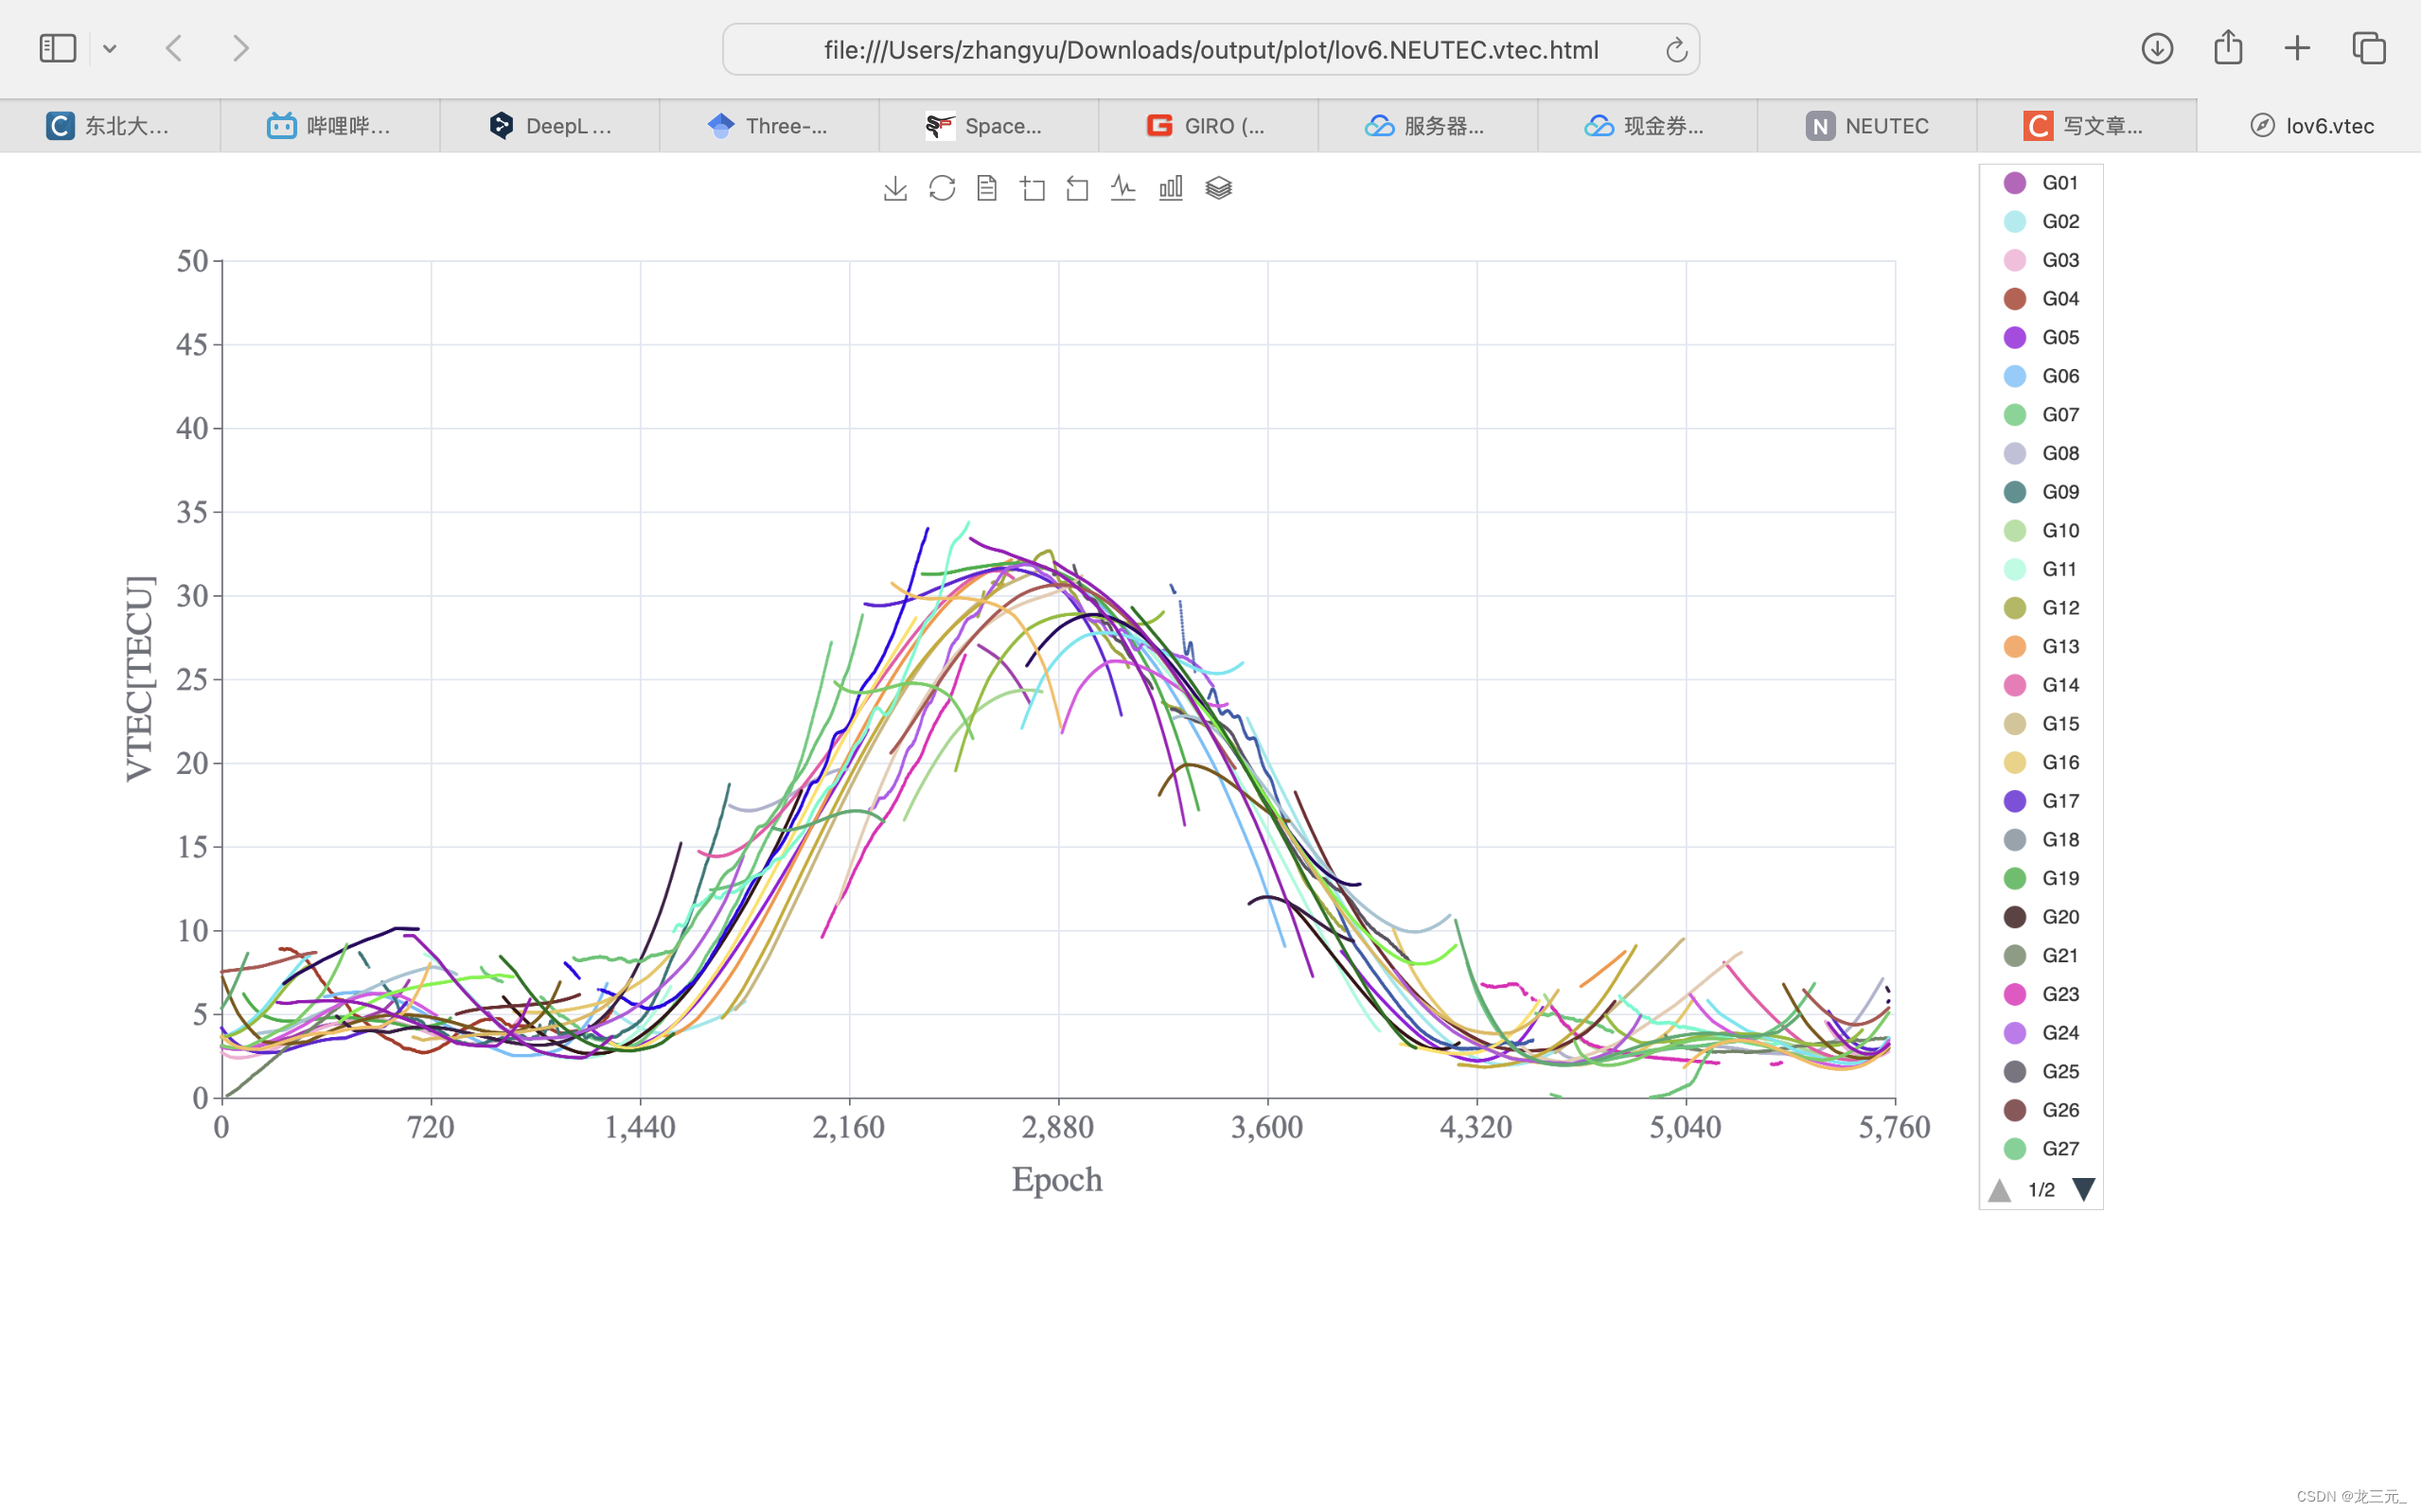Hide the G17 series legend entry
The image size is (2421, 1512).
2059,801
